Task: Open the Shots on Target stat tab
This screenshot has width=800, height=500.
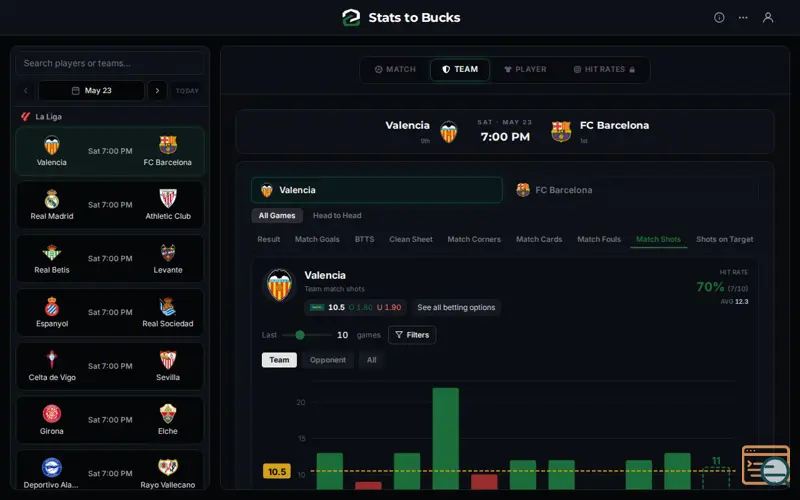Action: 724,239
